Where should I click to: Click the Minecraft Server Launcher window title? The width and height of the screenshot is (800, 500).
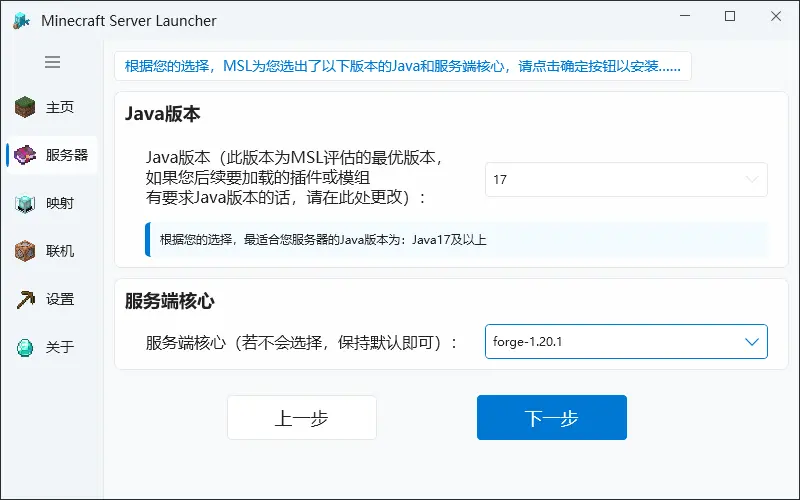click(129, 20)
